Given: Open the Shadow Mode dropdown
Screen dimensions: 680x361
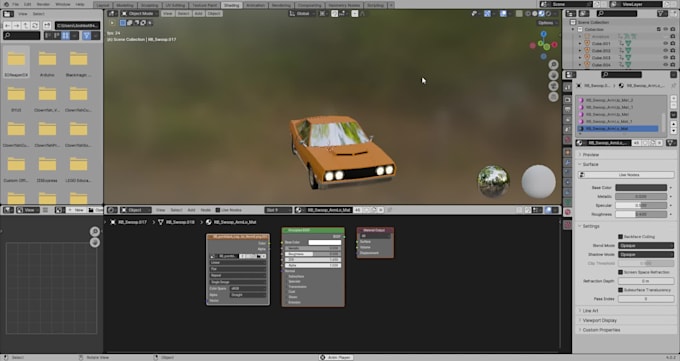Looking at the screenshot, I should click(646, 254).
